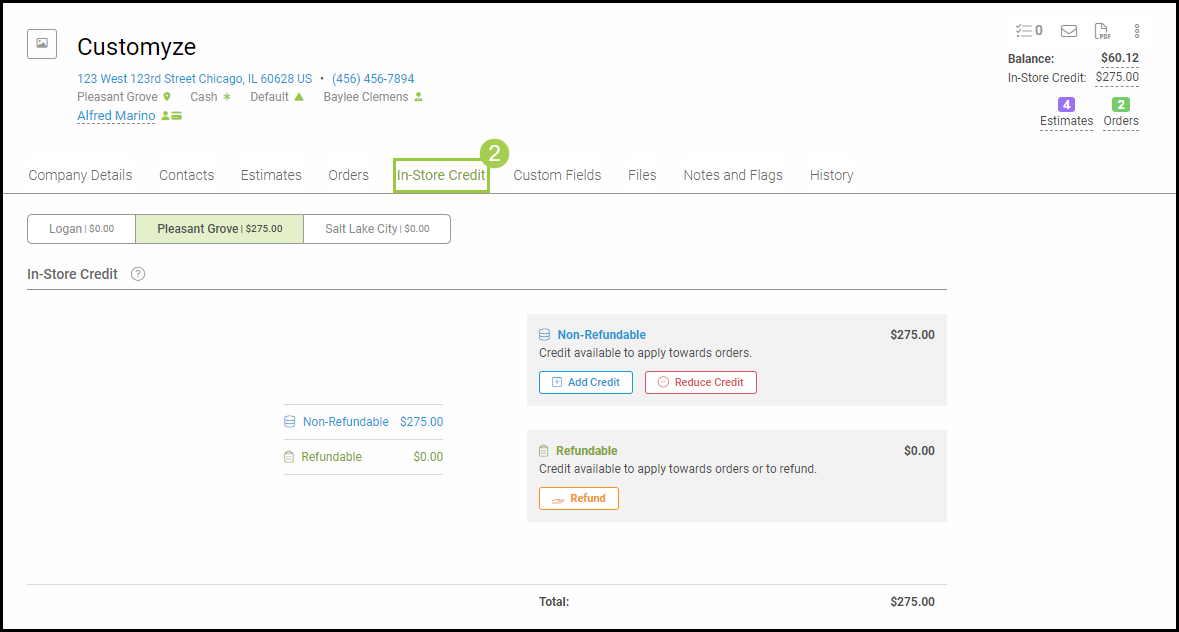1179x632 pixels.
Task: Click the green 2 Orders count badge
Action: (1121, 104)
